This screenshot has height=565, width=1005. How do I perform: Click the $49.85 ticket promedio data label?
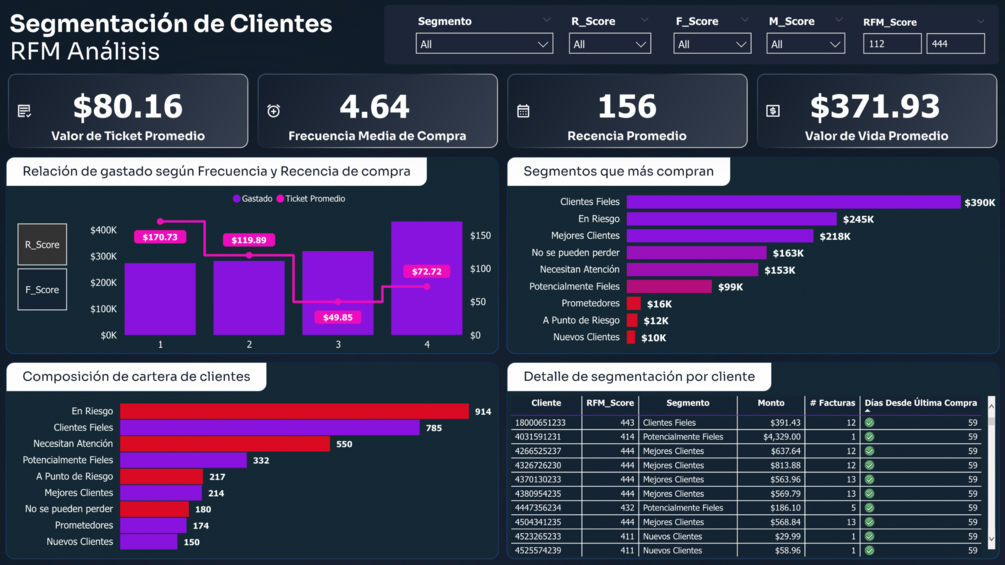click(338, 317)
